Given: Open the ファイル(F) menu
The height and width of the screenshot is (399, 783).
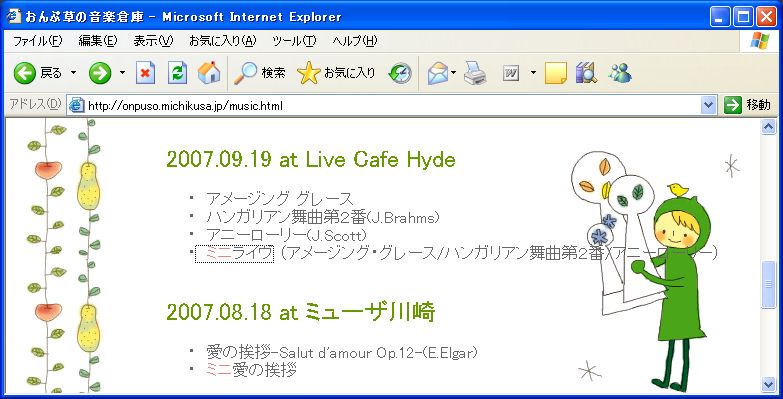Looking at the screenshot, I should 37,41.
